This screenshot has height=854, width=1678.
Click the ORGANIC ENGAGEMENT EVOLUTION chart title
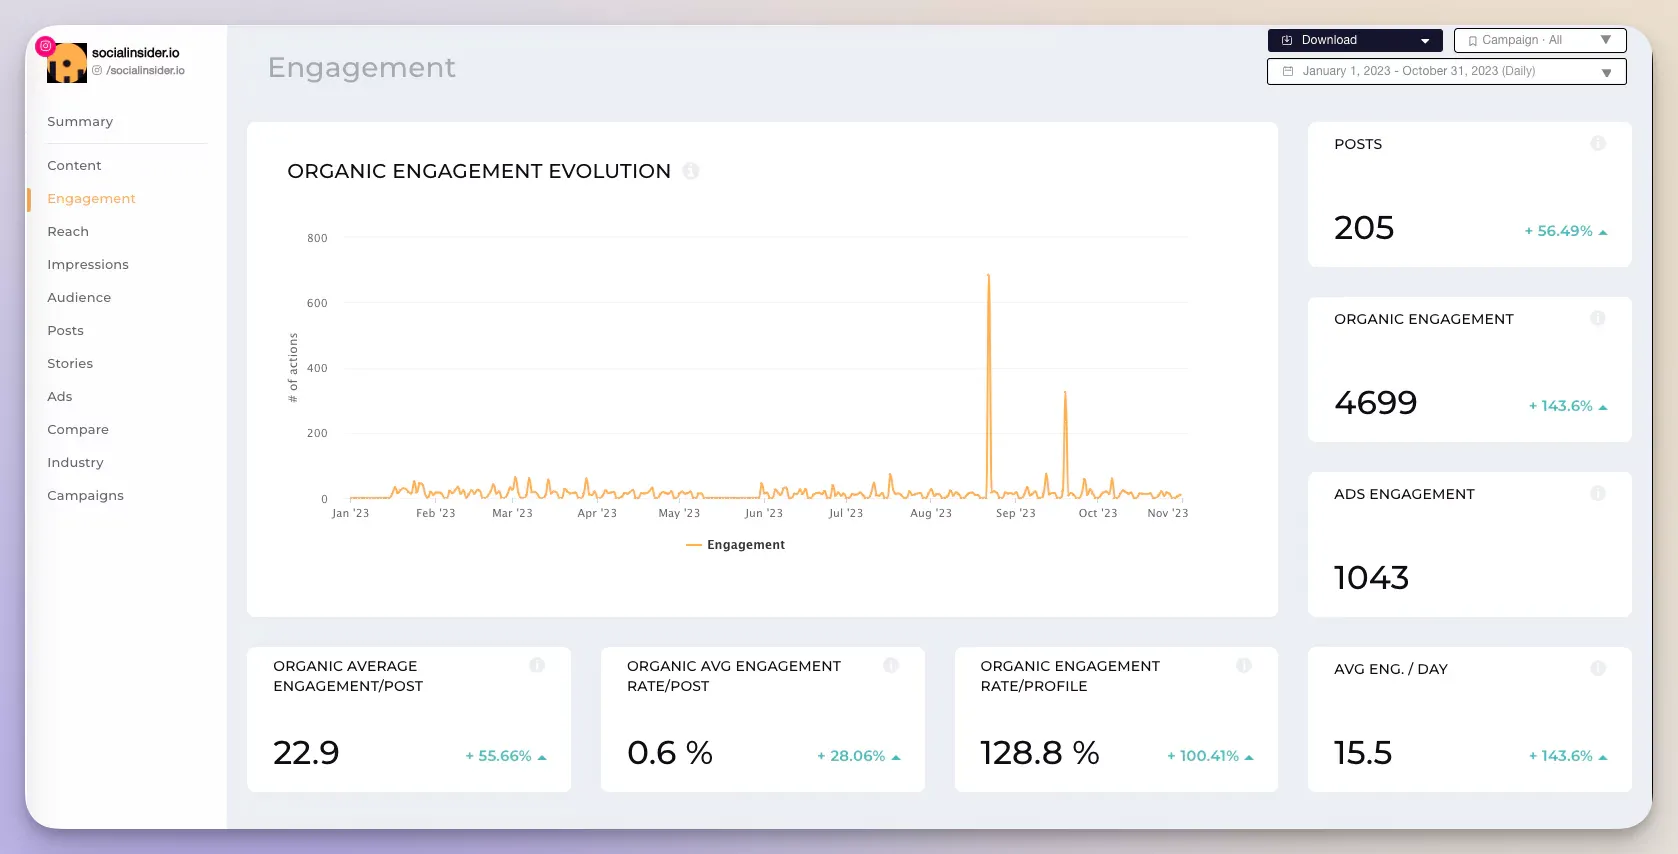point(479,172)
